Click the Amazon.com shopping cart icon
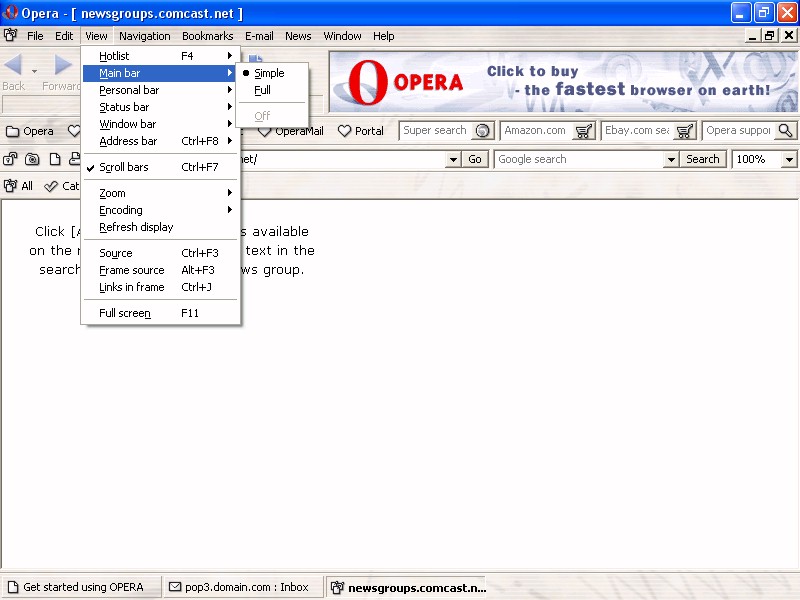Screen dimensions: 800x600 click(x=584, y=131)
